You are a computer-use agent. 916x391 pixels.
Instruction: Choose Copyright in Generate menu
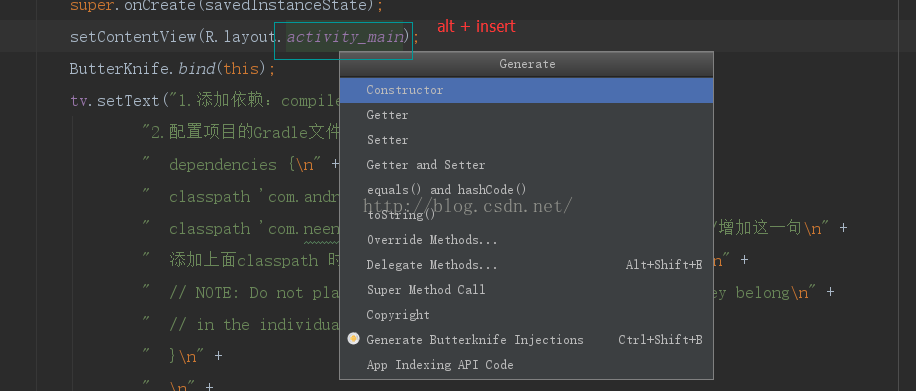click(526, 315)
